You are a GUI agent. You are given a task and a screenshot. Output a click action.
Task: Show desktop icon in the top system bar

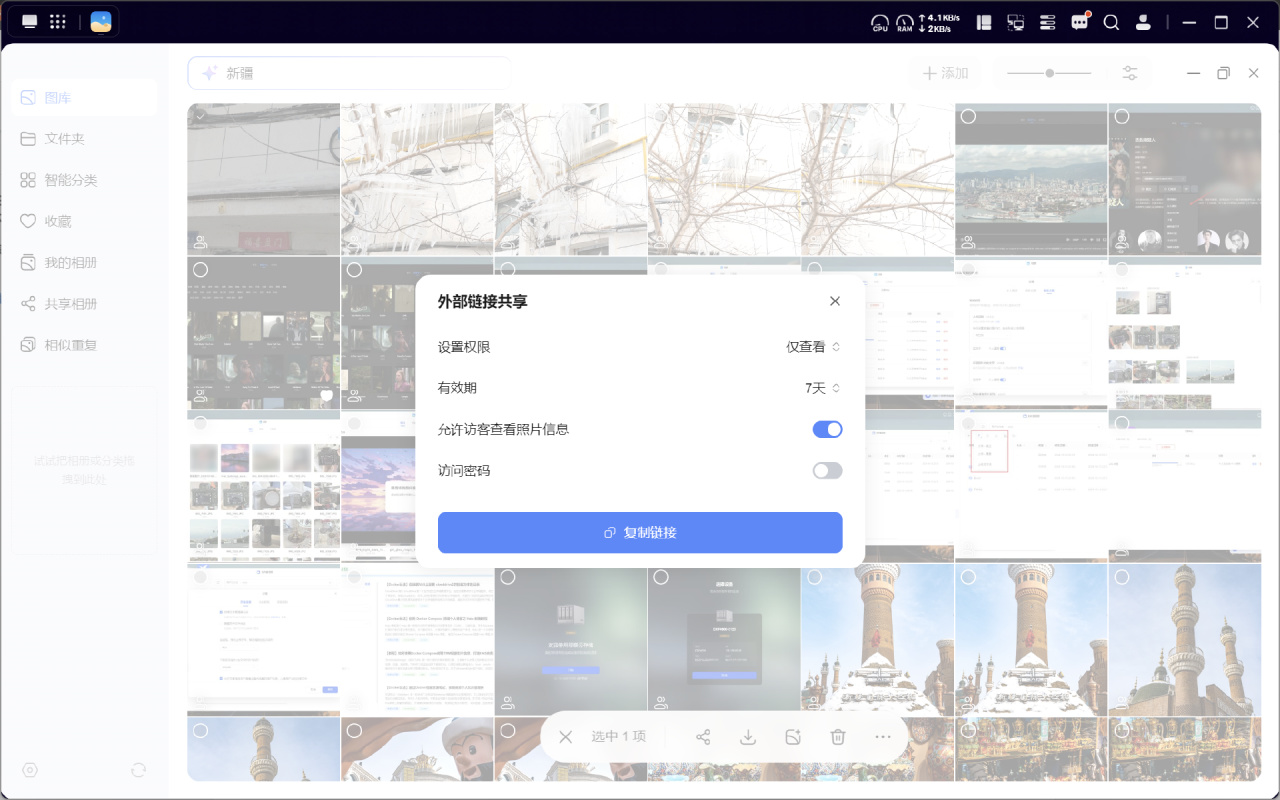[x=30, y=22]
